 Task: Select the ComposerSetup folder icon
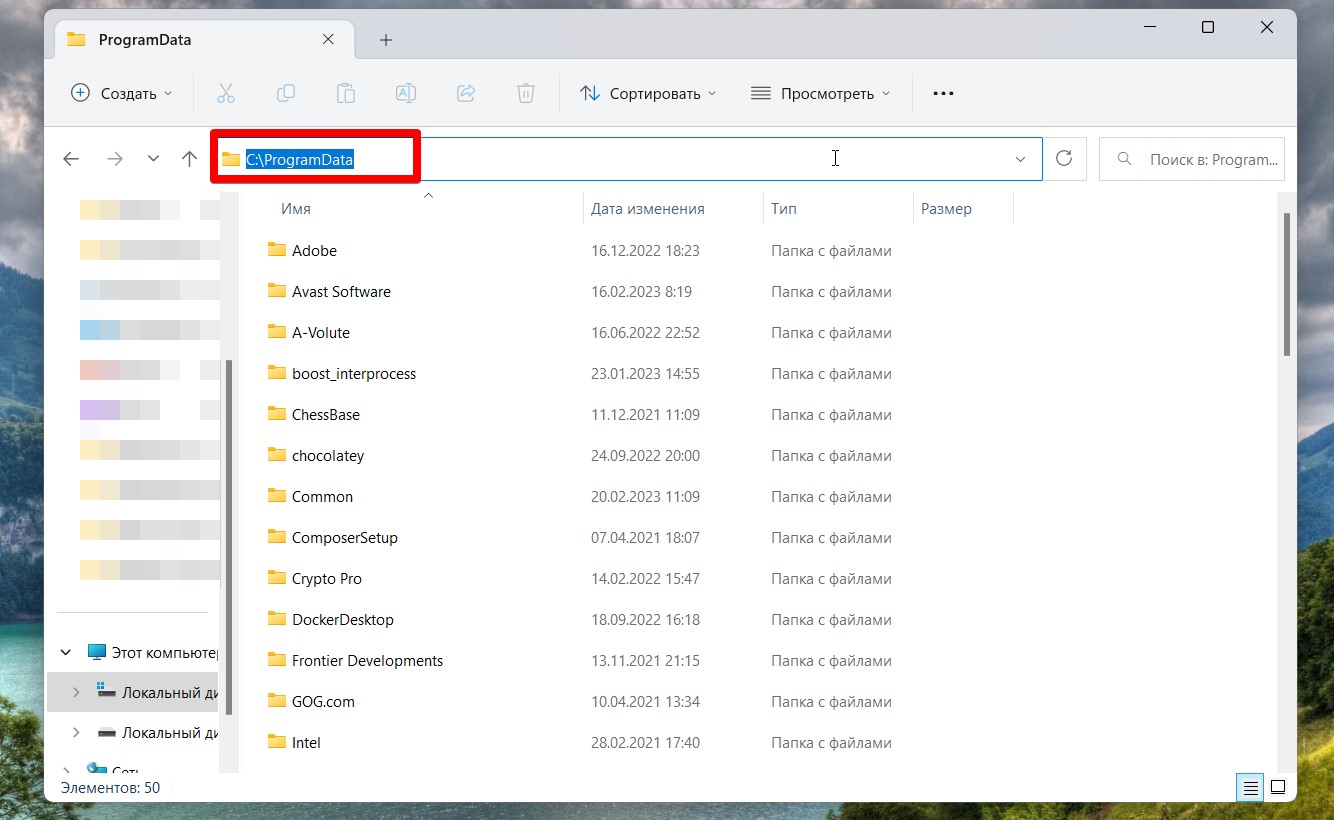tap(277, 537)
